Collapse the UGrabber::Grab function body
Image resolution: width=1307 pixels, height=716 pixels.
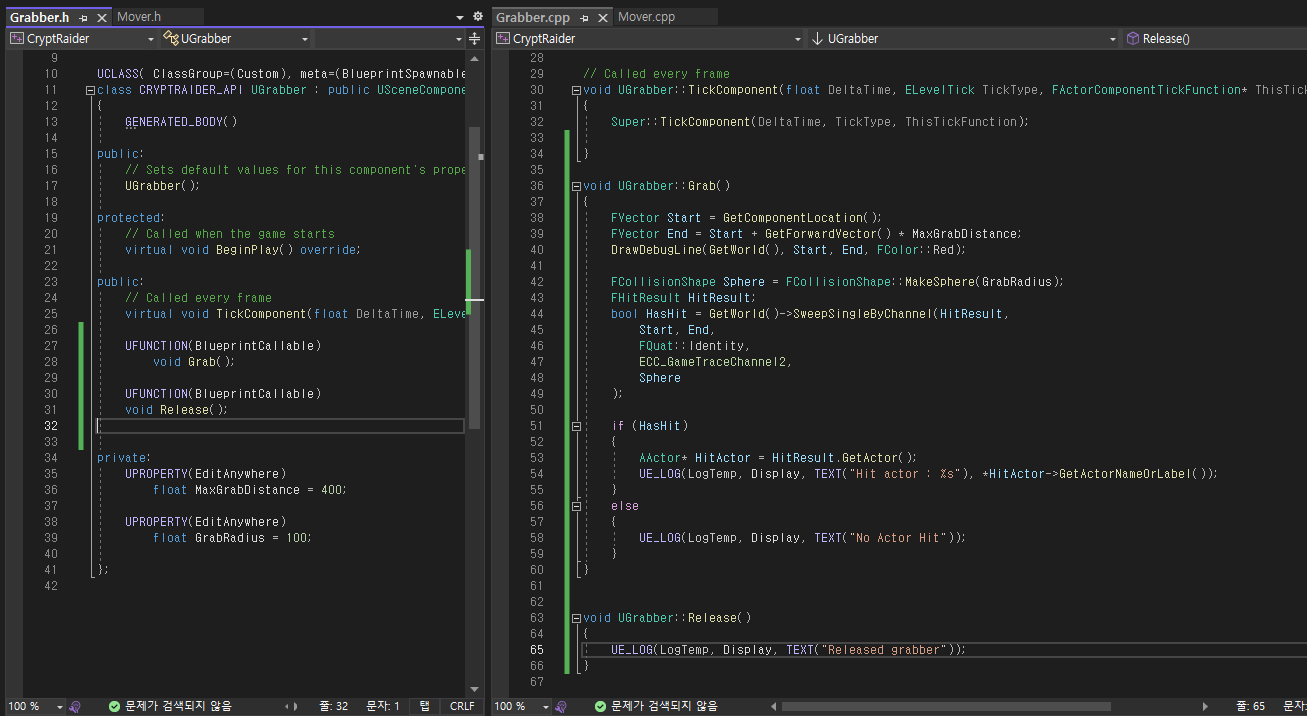click(x=576, y=186)
